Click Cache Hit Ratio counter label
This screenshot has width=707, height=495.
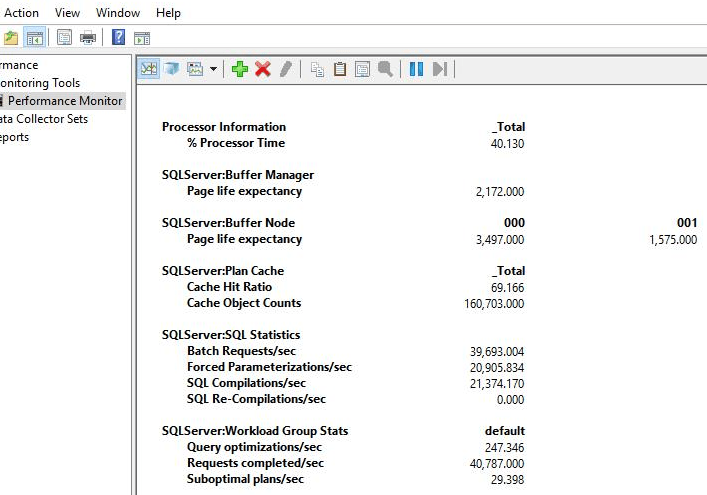coord(229,287)
